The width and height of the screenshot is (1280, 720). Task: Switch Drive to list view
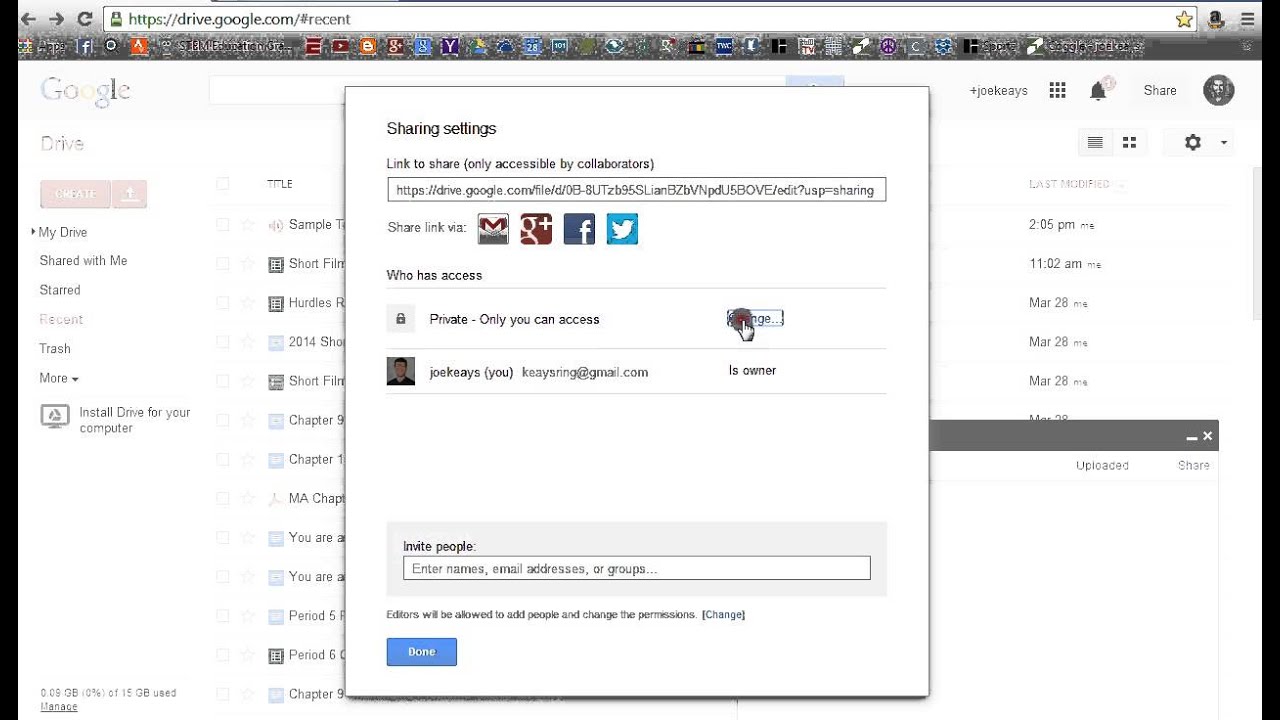(x=1095, y=143)
